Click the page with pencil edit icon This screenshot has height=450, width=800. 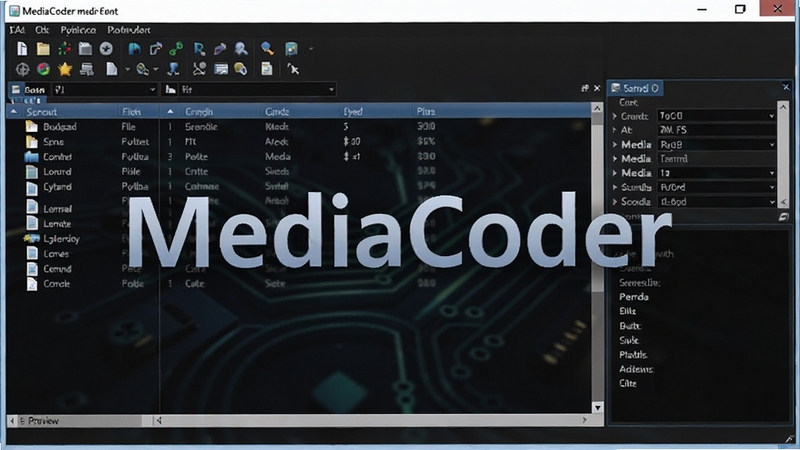156,49
